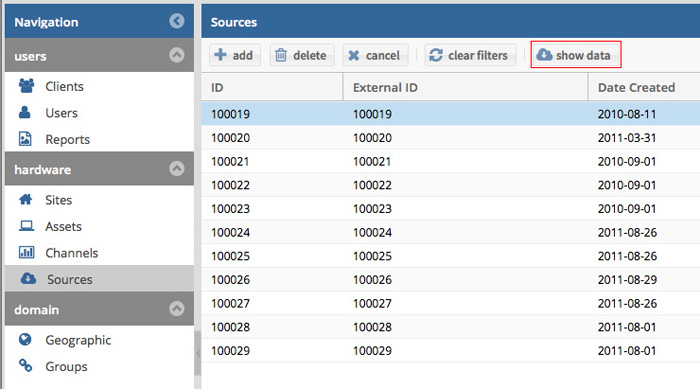Click the Channels bar chart icon
This screenshot has width=700, height=389.
(26, 252)
